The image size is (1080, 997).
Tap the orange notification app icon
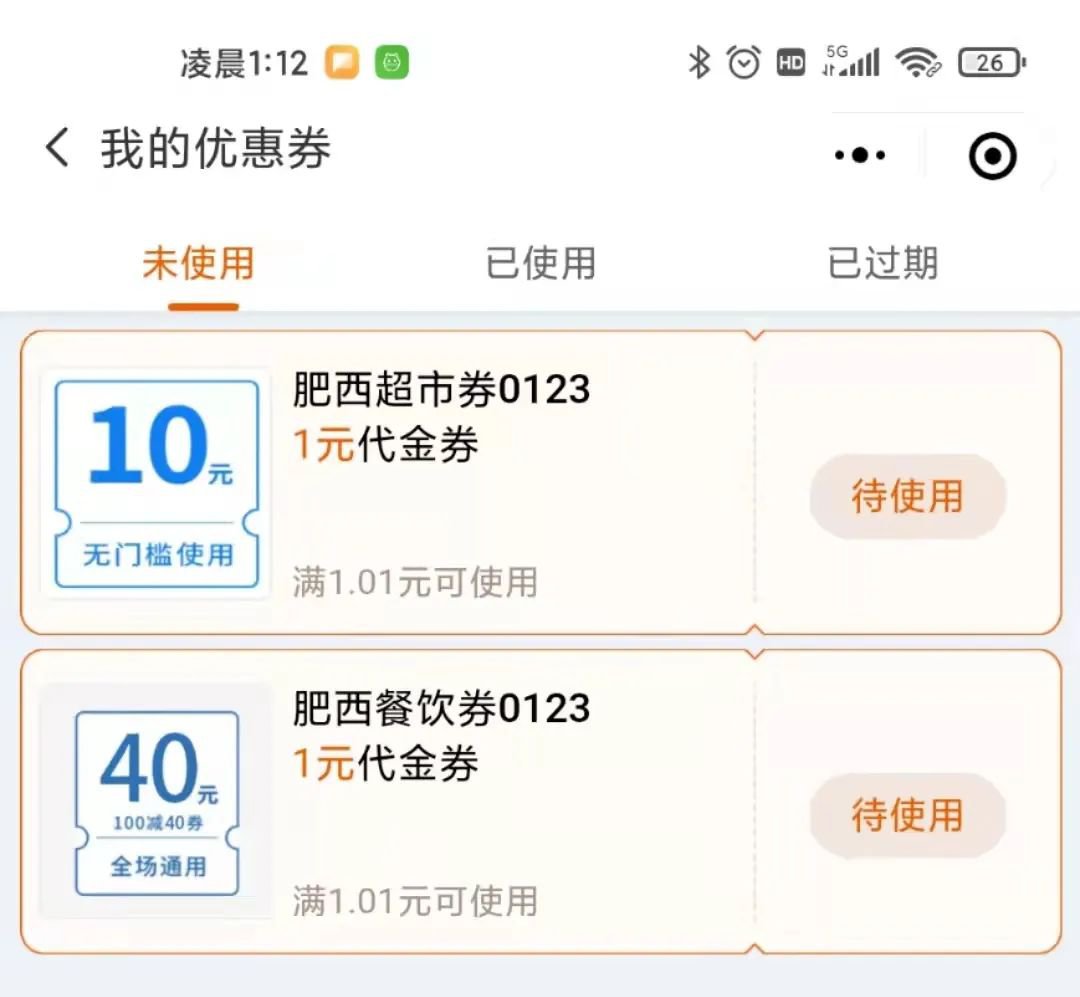(342, 64)
